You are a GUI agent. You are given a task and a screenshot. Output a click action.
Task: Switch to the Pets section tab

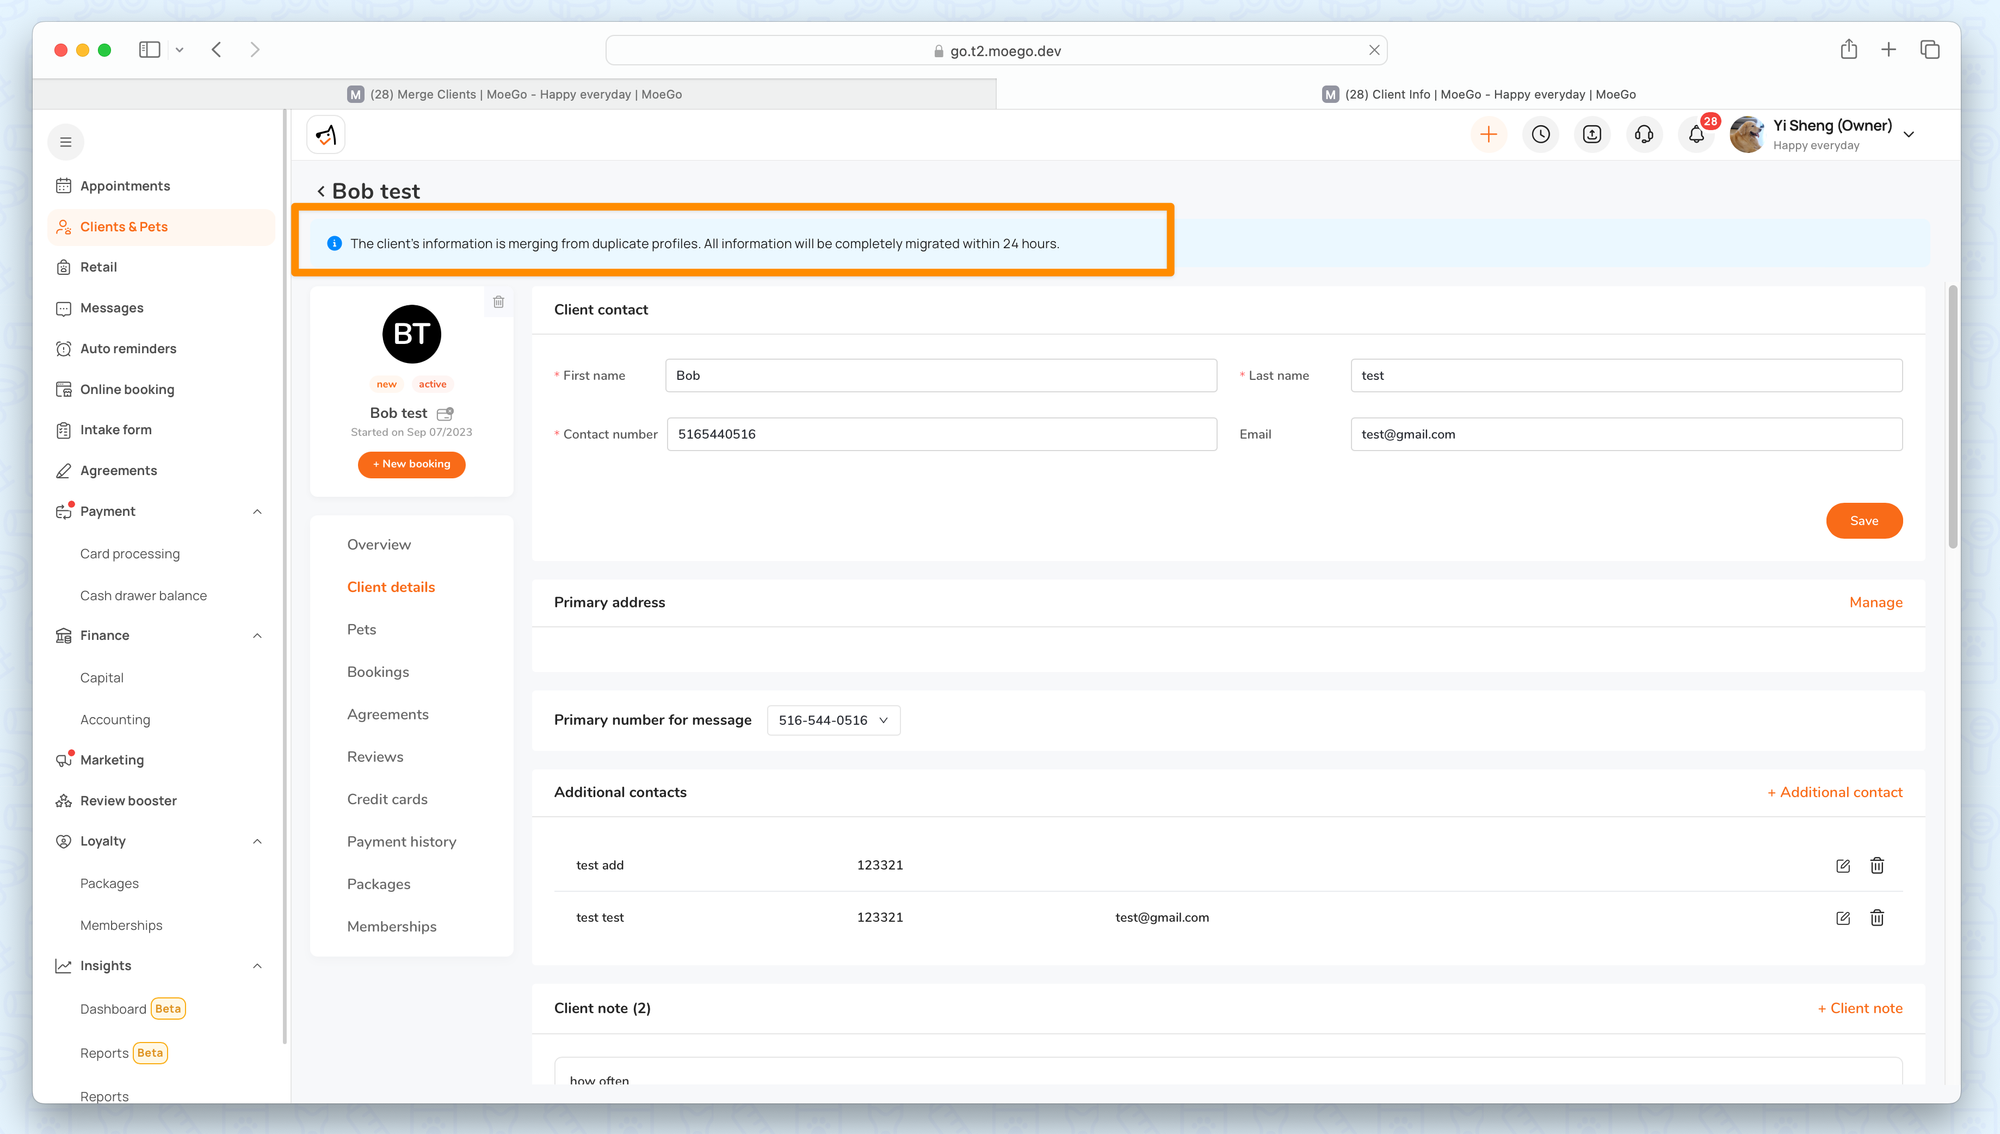click(x=361, y=630)
